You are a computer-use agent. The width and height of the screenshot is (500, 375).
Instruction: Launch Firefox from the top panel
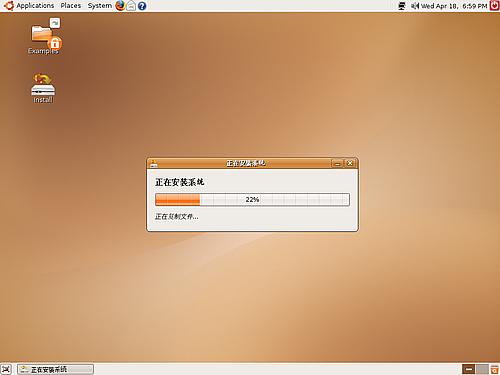coord(120,6)
